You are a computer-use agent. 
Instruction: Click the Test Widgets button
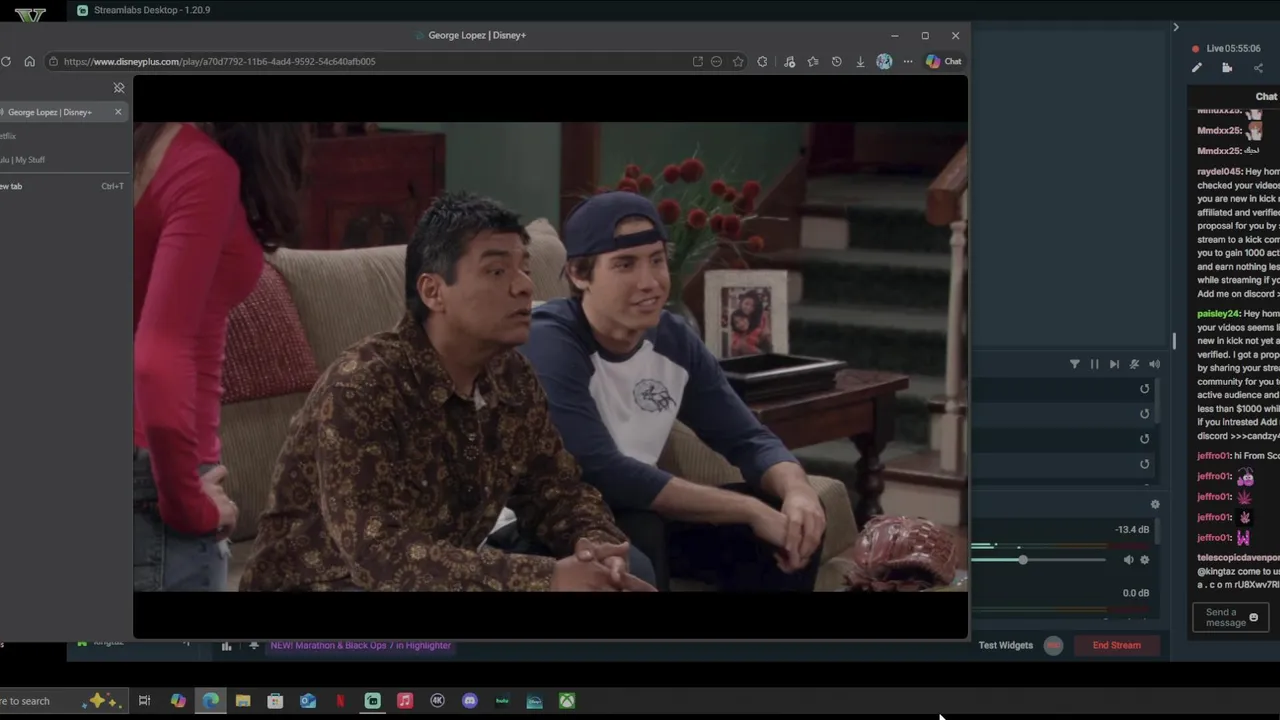click(x=1006, y=645)
